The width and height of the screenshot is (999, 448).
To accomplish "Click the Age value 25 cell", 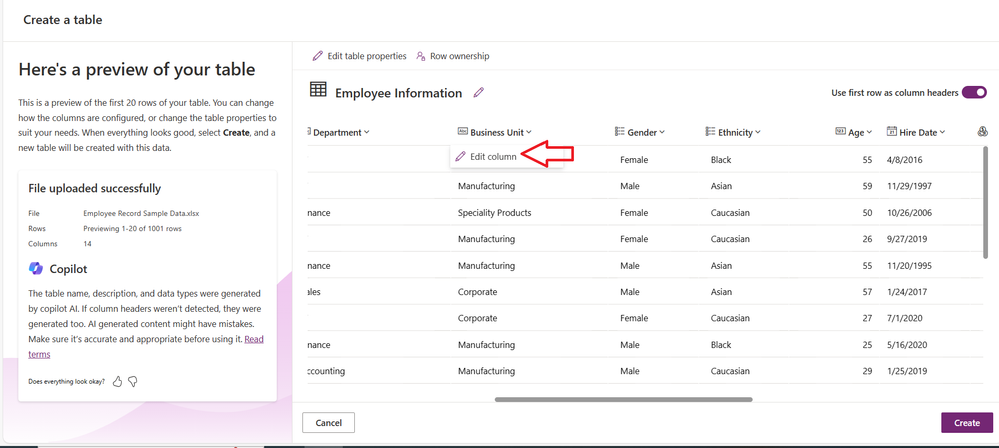I will [867, 345].
